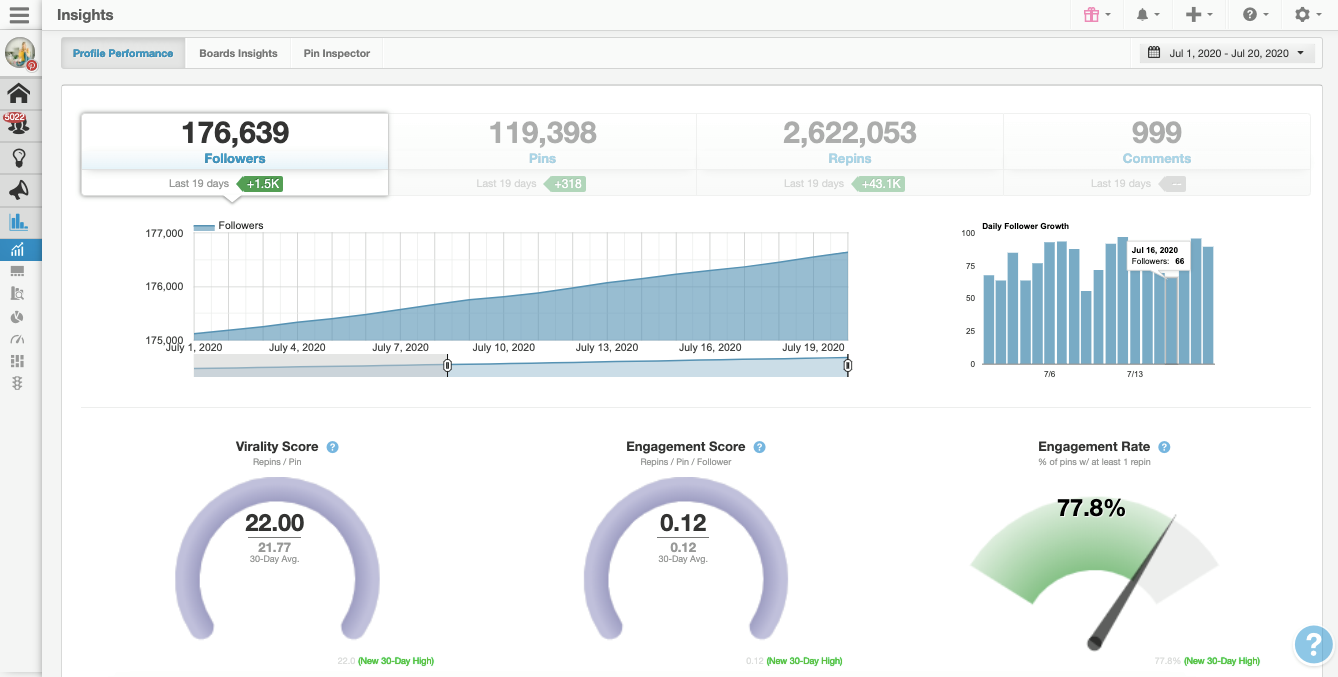Open the hamburger menu
Viewport: 1338px width, 677px height.
click(19, 15)
